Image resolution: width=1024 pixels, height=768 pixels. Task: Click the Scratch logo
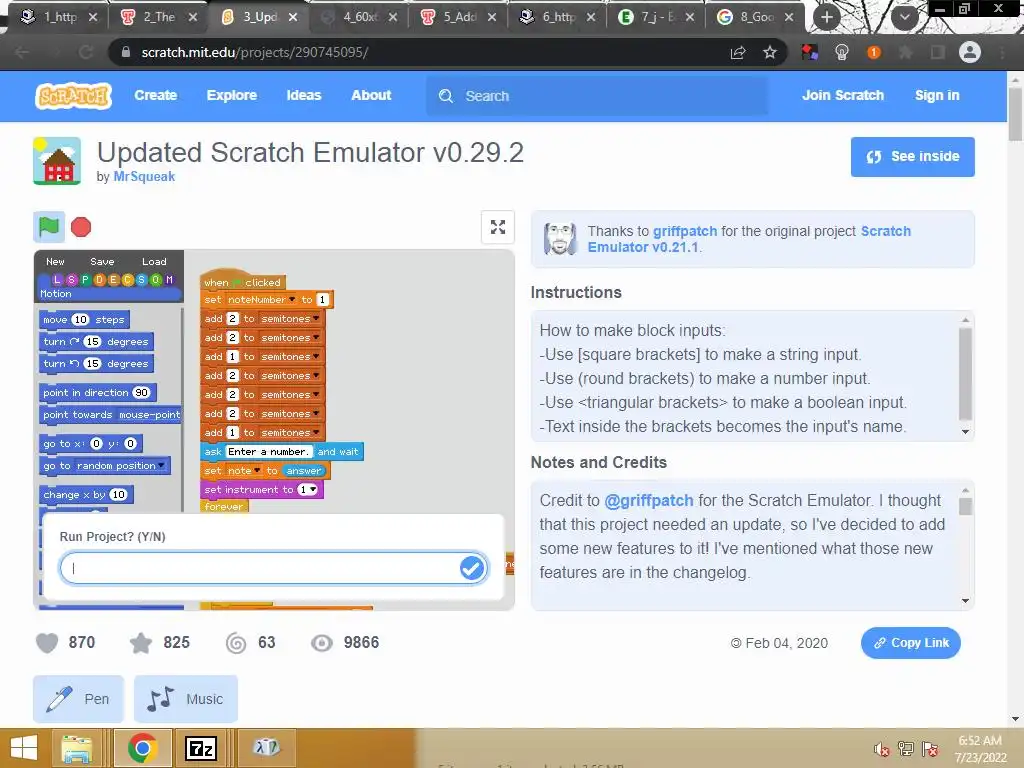pyautogui.click(x=74, y=96)
